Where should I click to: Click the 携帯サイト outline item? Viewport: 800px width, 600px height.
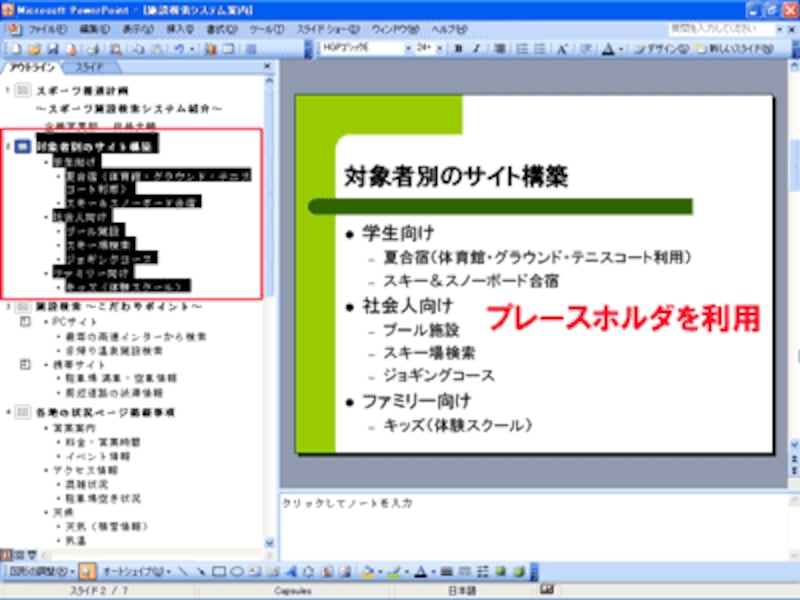click(79, 365)
